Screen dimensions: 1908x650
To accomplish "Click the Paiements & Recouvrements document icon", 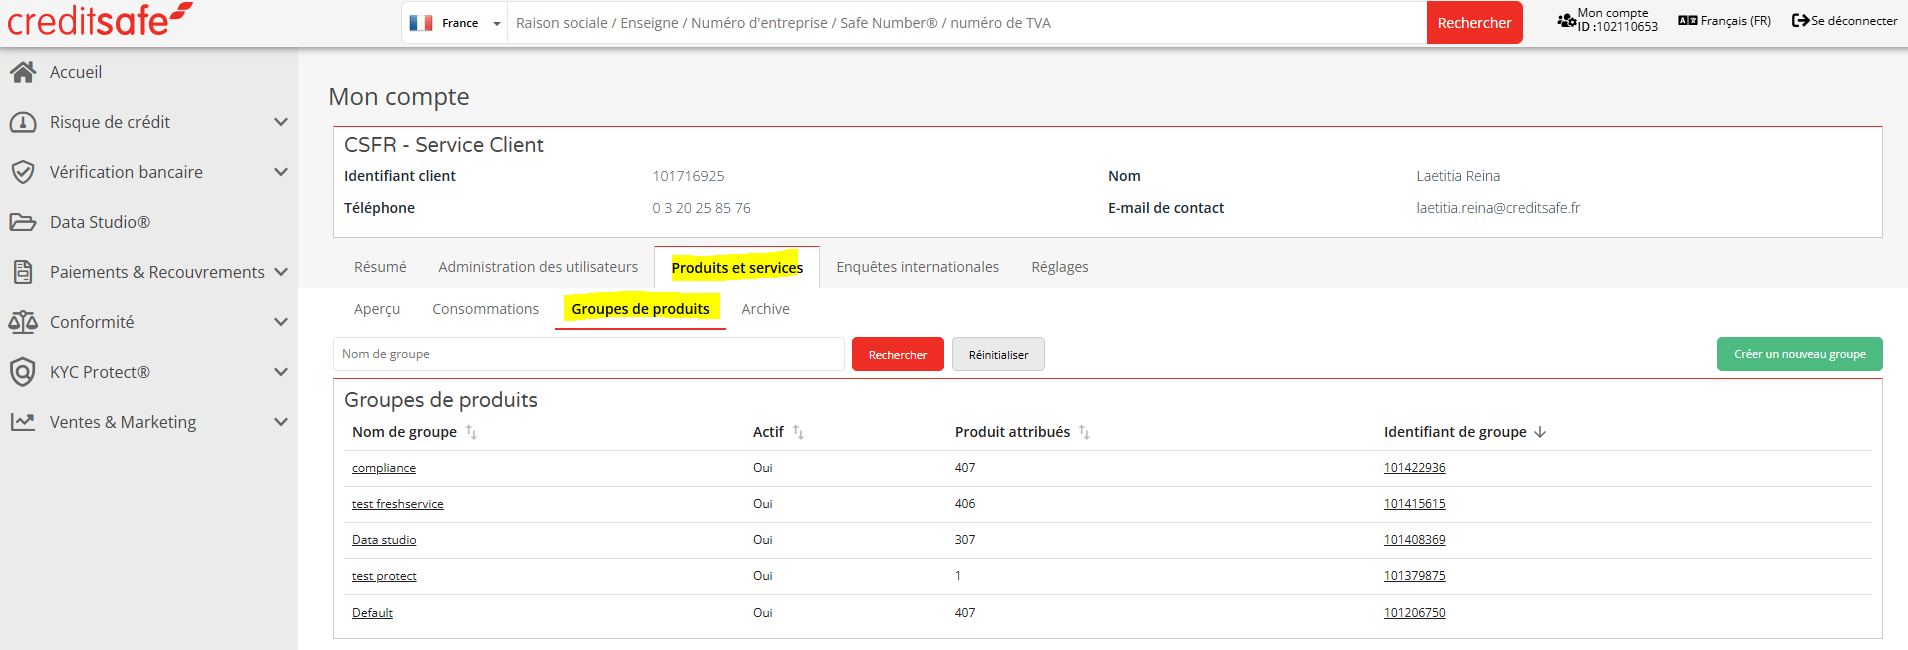I will point(23,272).
